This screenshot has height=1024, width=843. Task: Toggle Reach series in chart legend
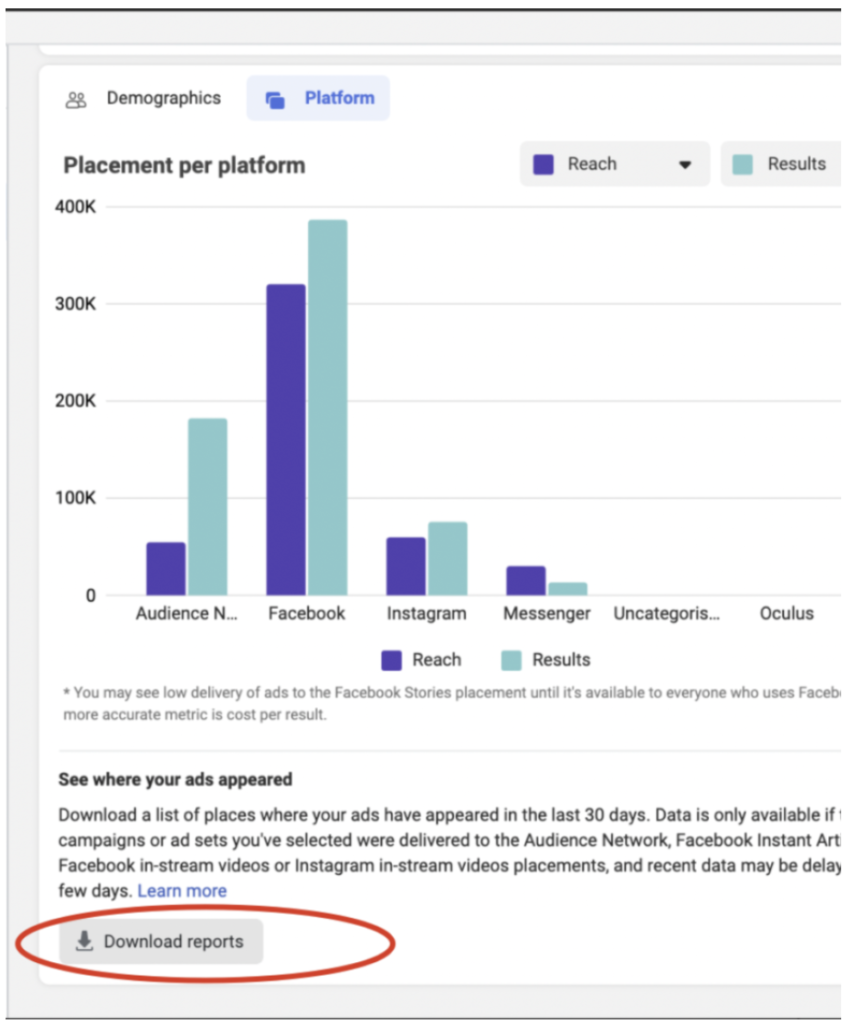click(421, 660)
